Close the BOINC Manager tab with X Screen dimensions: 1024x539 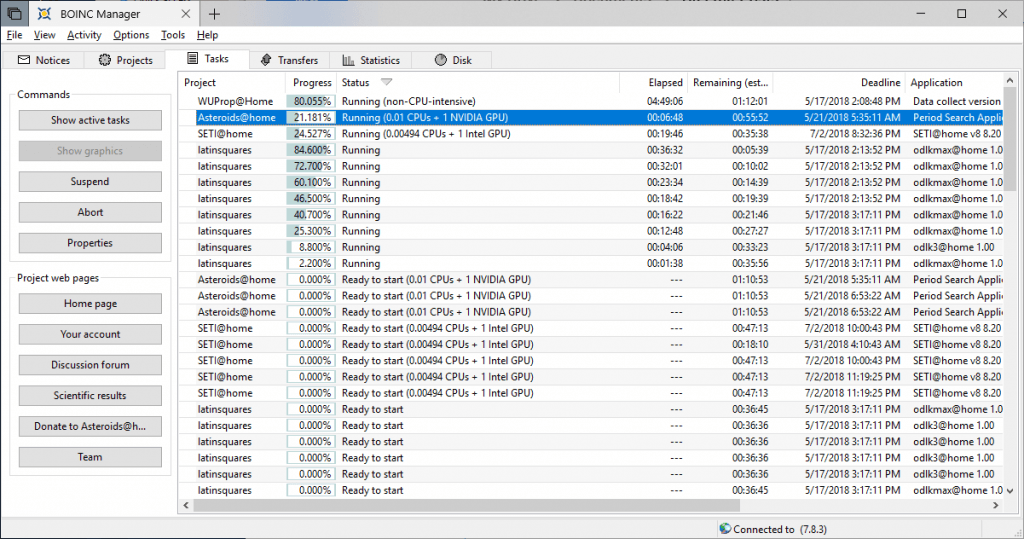point(185,13)
